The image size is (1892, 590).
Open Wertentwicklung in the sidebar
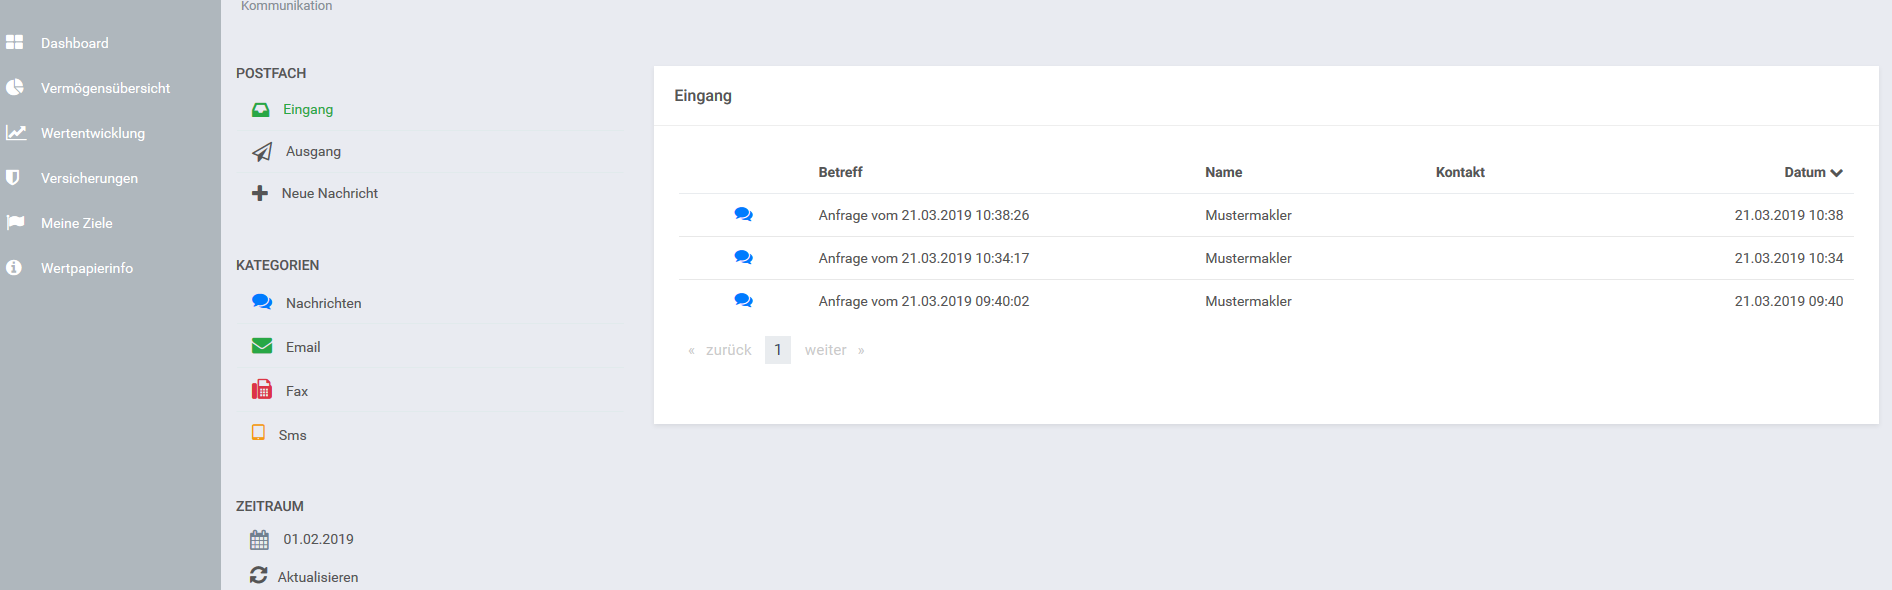point(92,133)
